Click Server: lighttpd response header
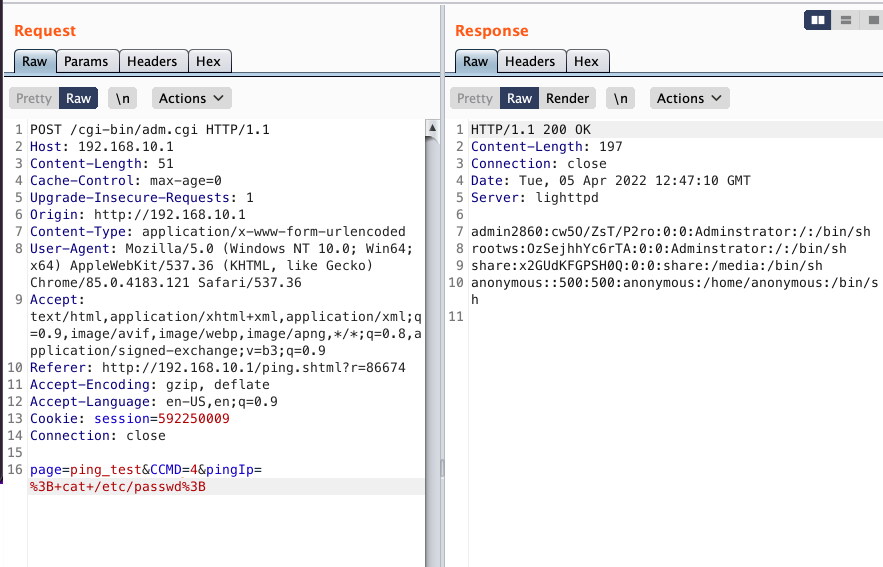883x567 pixels. 535,198
